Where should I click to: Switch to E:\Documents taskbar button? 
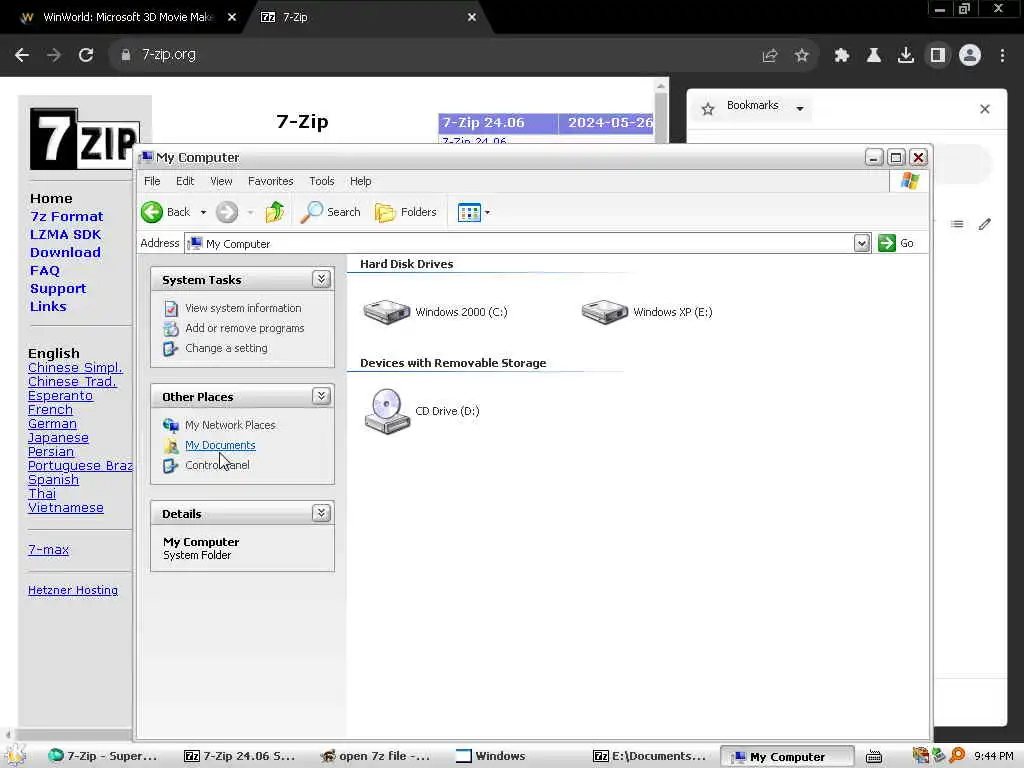tap(649, 756)
